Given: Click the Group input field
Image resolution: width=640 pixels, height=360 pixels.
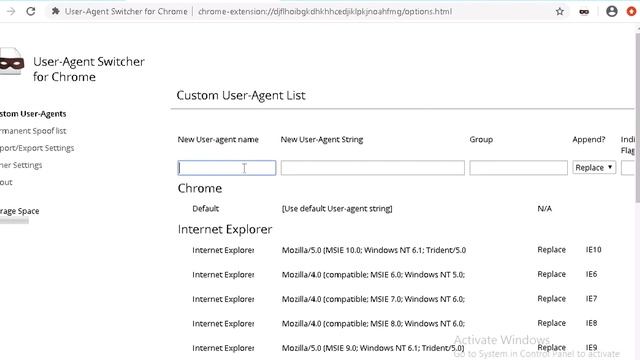Looking at the screenshot, I should coord(518,168).
